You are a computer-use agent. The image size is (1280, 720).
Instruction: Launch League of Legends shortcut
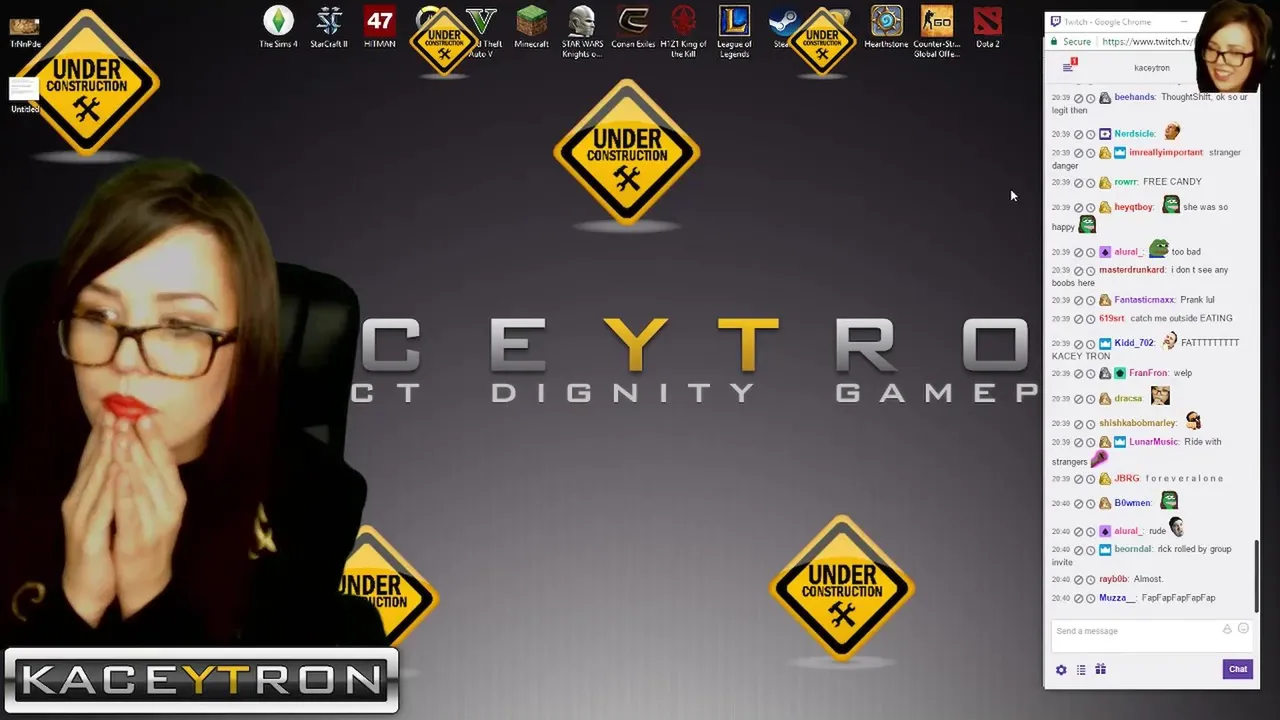click(734, 32)
